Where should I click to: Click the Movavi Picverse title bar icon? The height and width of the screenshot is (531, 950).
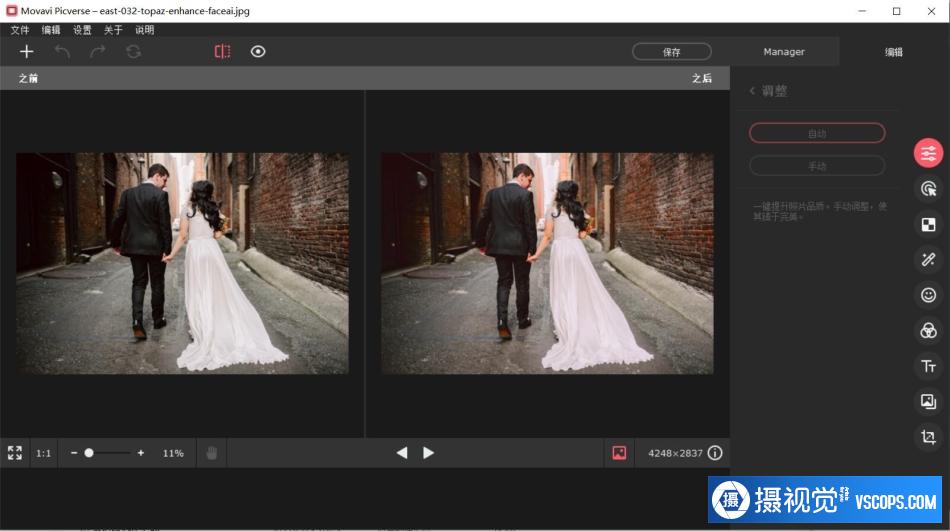click(x=12, y=10)
